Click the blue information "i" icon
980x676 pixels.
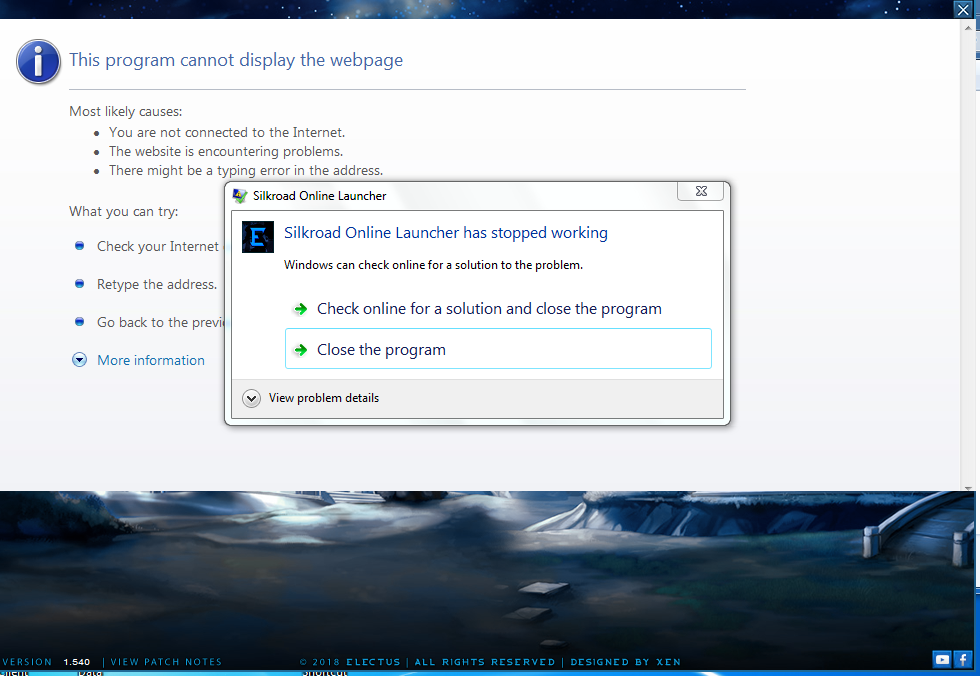(37, 61)
